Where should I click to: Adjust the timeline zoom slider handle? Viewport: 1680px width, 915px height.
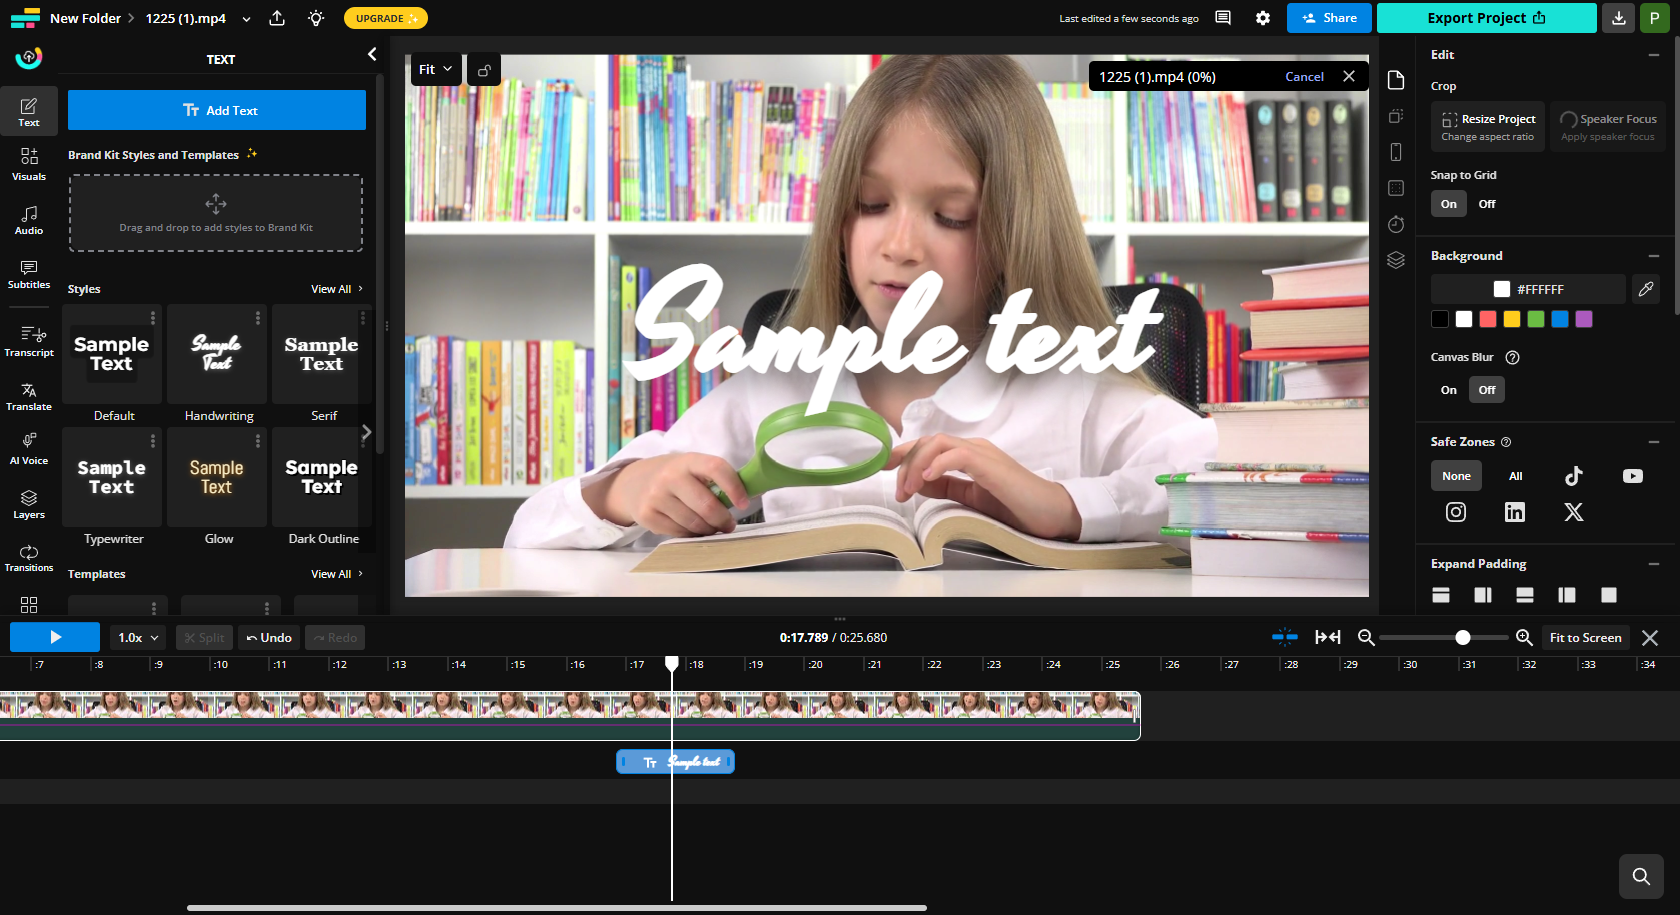pos(1463,637)
